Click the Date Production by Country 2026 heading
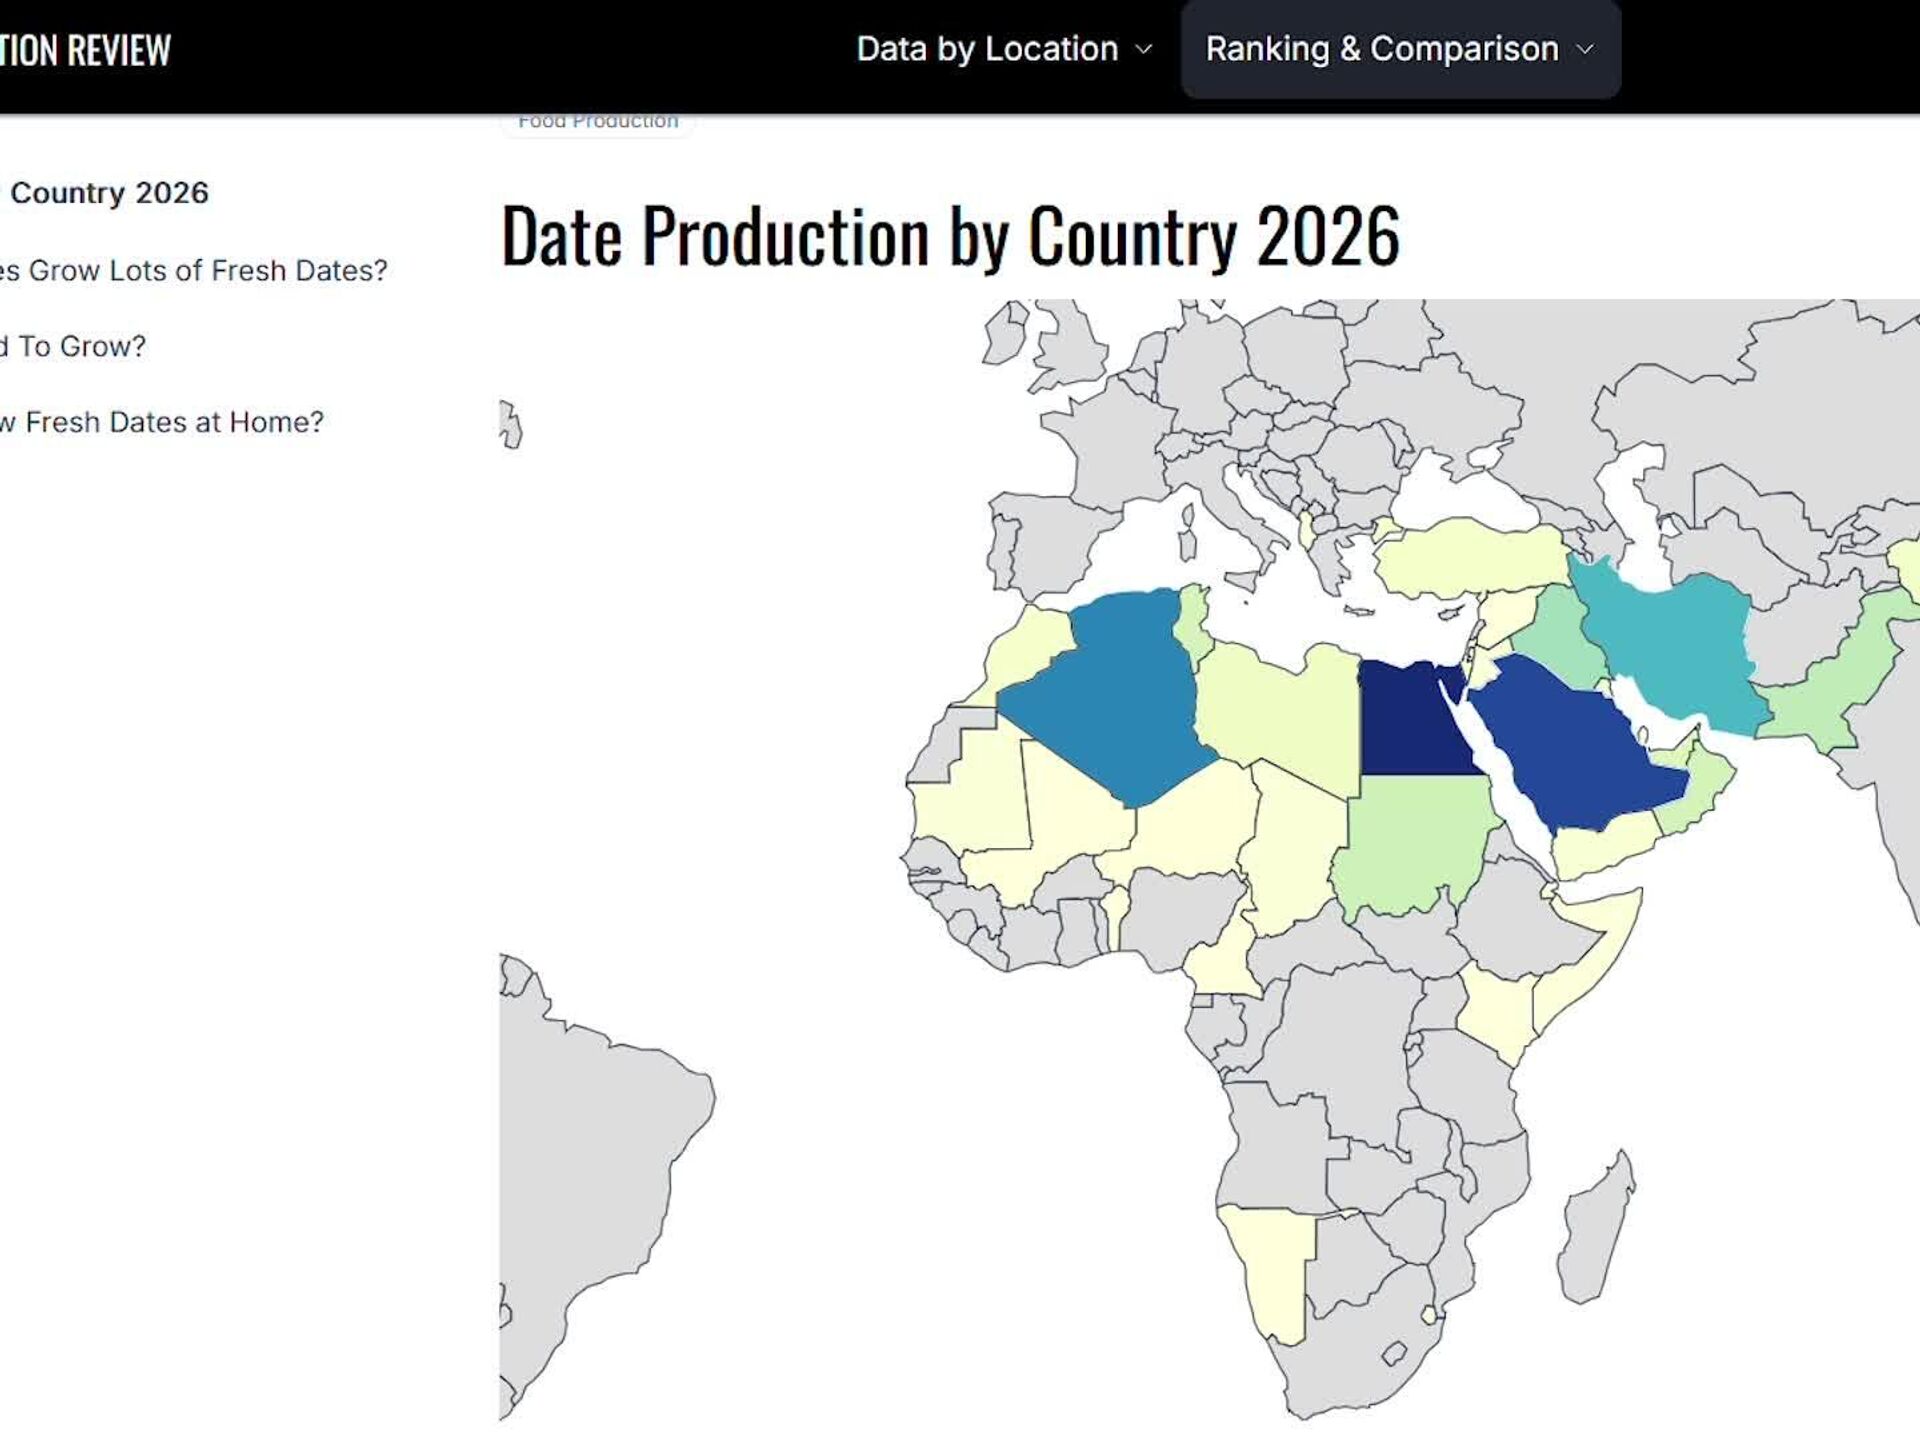 (x=949, y=236)
